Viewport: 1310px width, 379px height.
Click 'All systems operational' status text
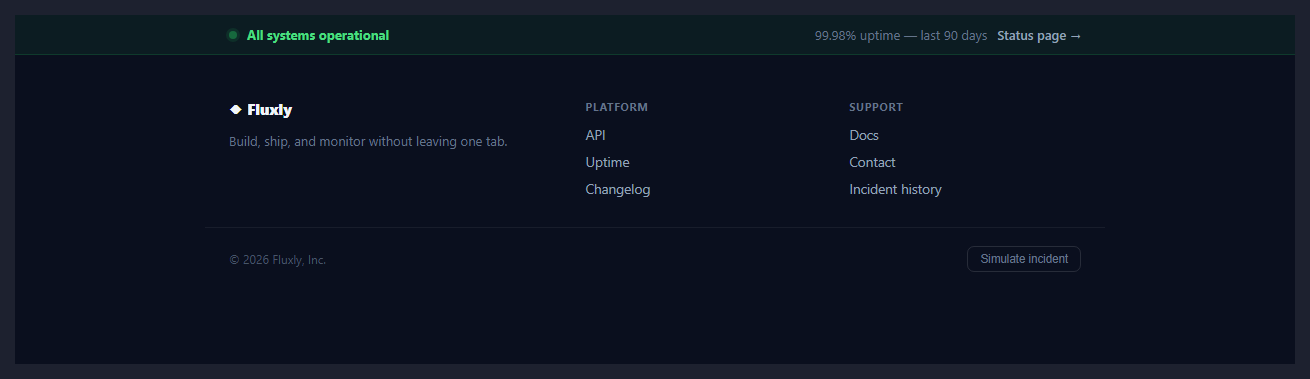pyautogui.click(x=318, y=35)
